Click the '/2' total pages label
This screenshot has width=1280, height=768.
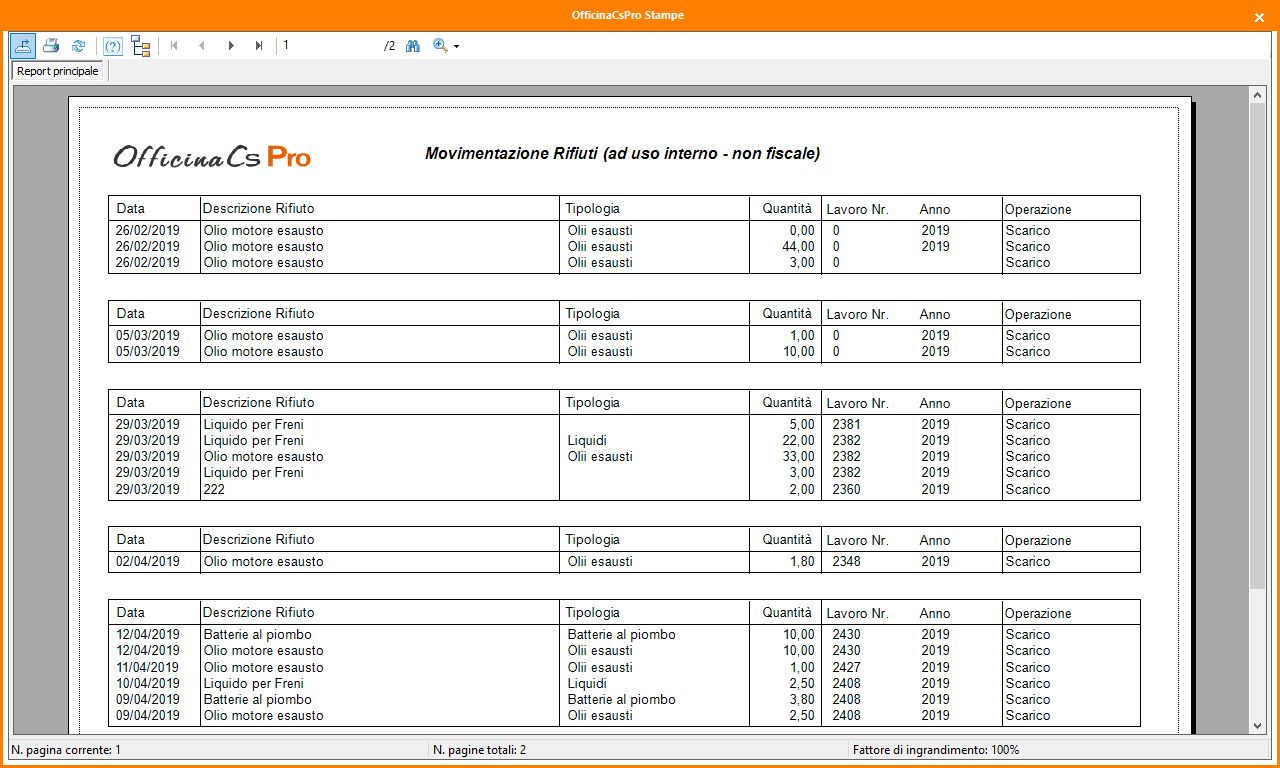(x=390, y=46)
